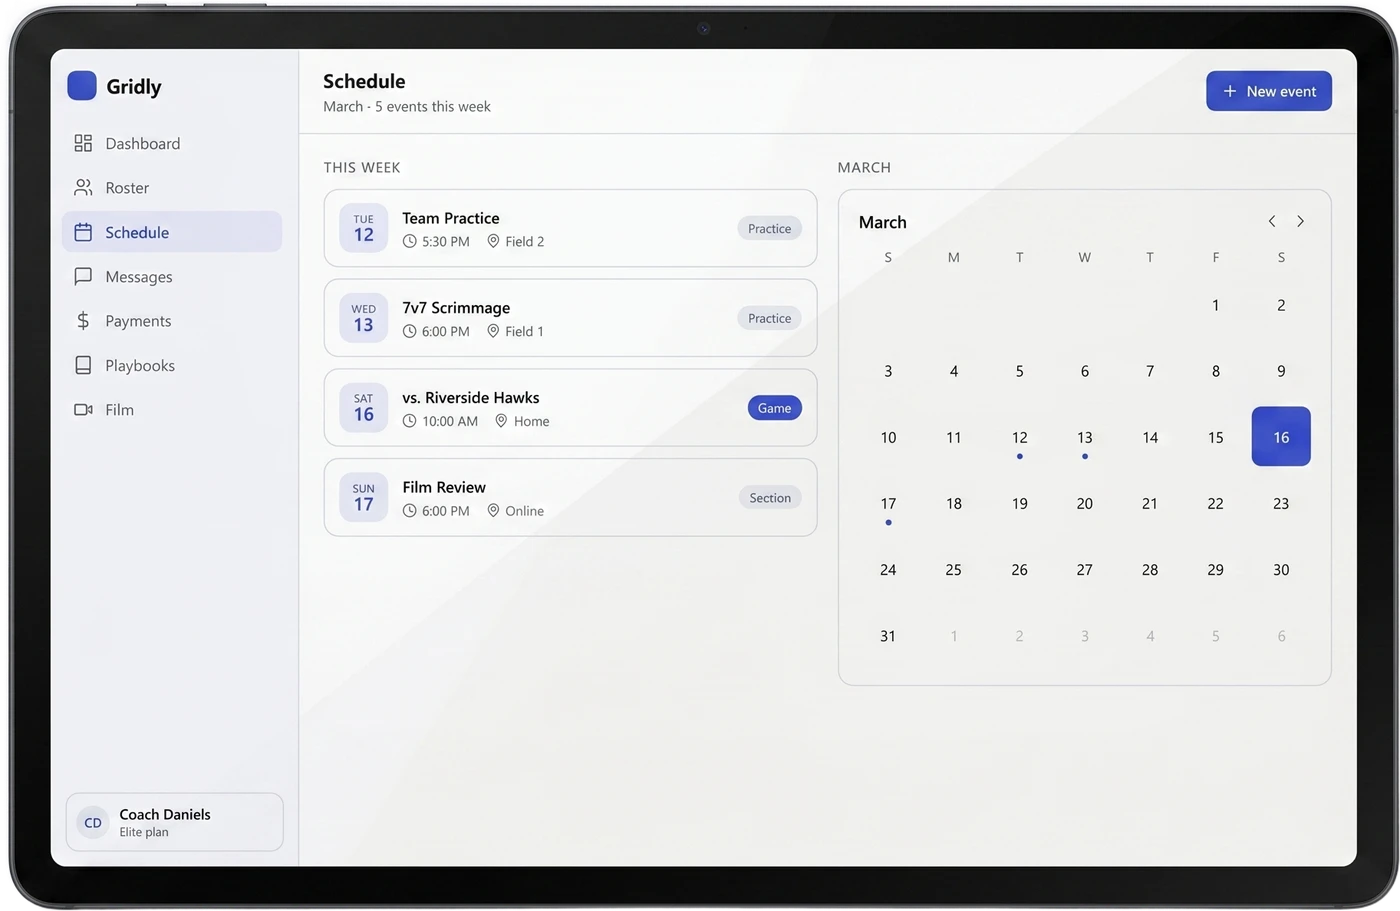
Task: Click the Playbooks book icon
Action: click(83, 365)
